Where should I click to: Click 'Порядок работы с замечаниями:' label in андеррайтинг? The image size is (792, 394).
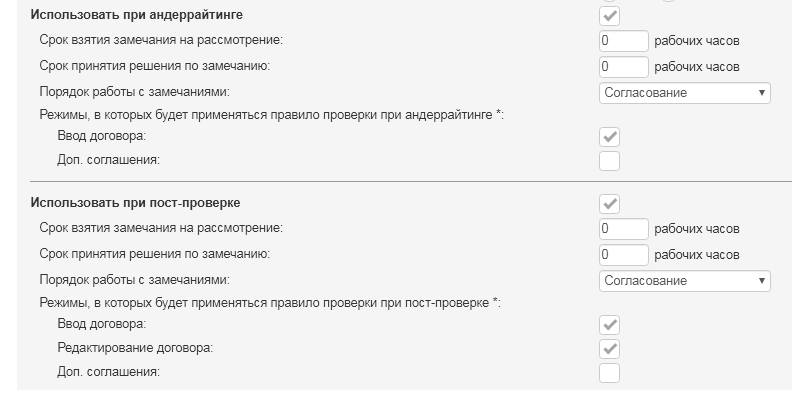click(x=134, y=92)
